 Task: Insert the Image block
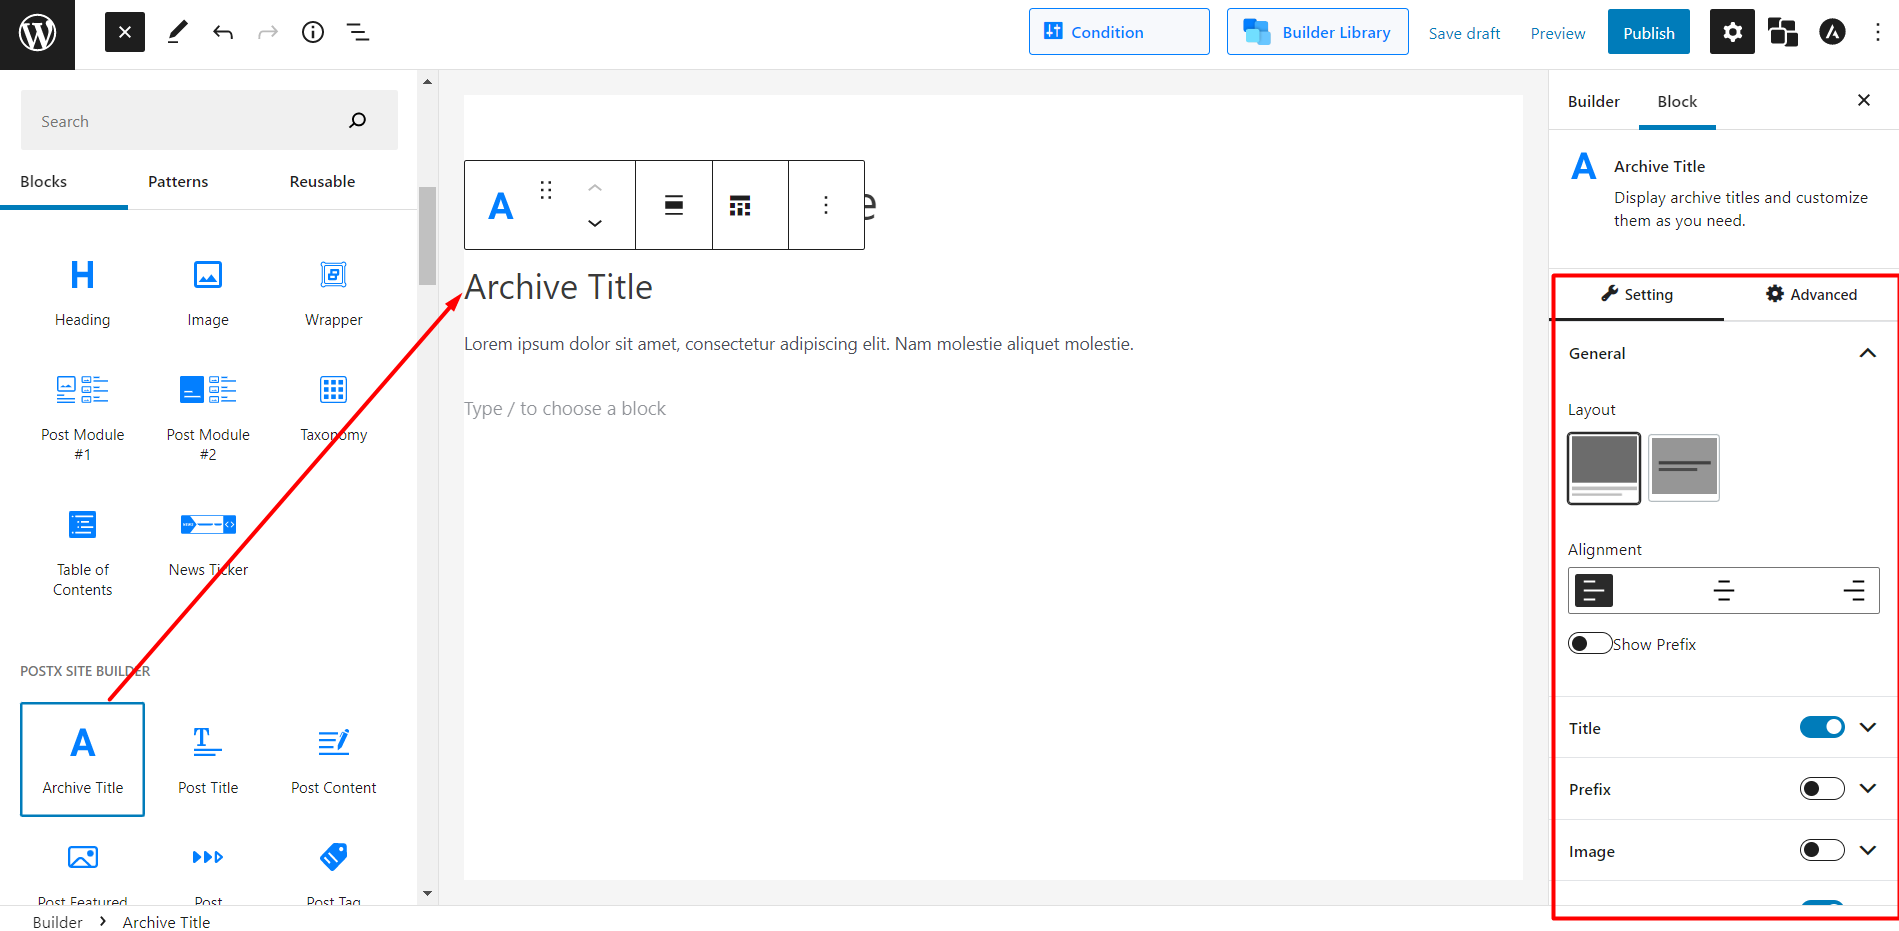tap(208, 293)
